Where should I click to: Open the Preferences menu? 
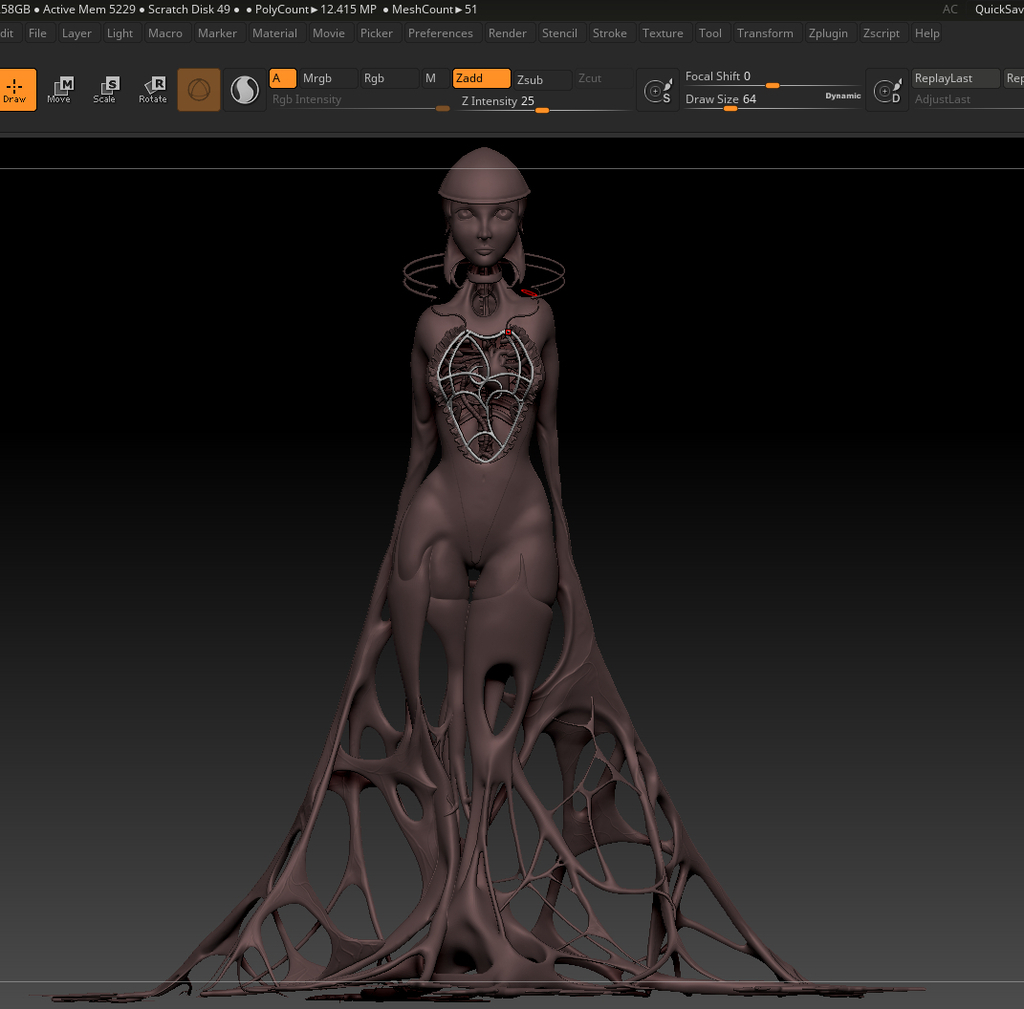pos(440,33)
